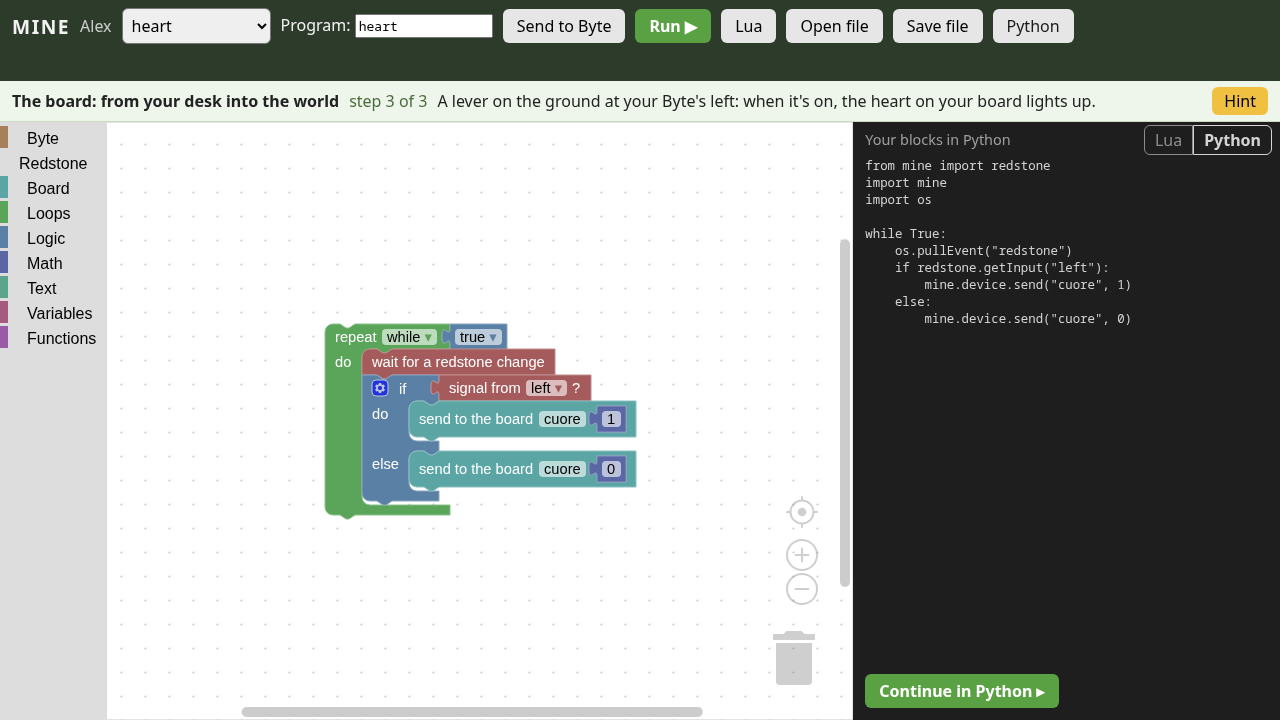
Task: Click the MINE logo
Action: [x=41, y=27]
